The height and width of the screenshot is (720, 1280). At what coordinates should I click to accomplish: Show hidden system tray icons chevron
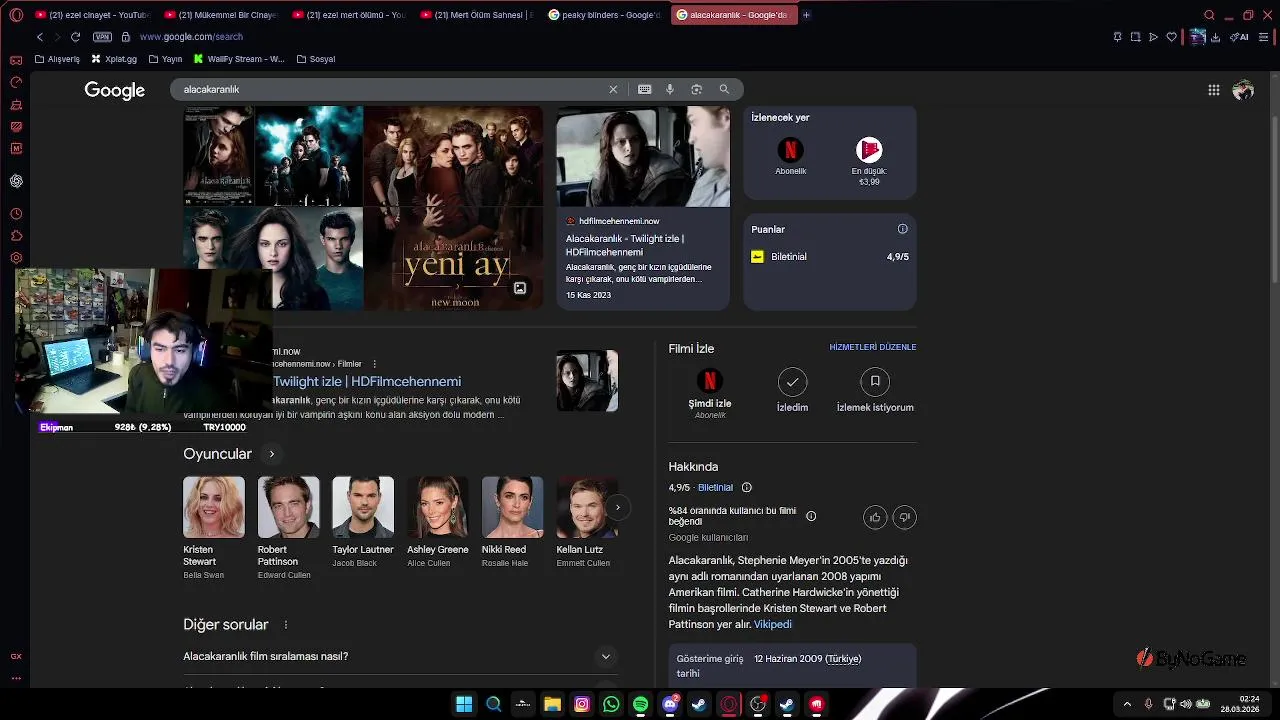(1127, 704)
